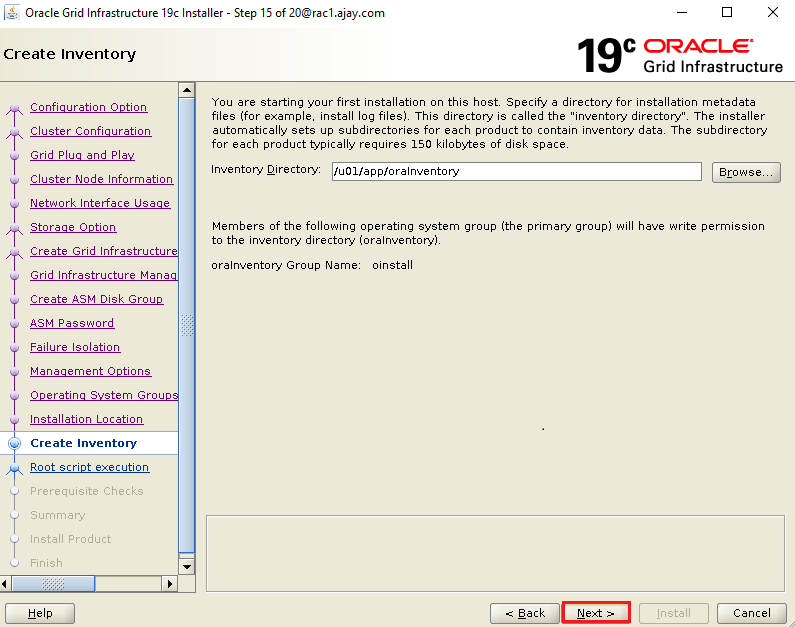Click the Create Inventory page heading

tap(70, 54)
